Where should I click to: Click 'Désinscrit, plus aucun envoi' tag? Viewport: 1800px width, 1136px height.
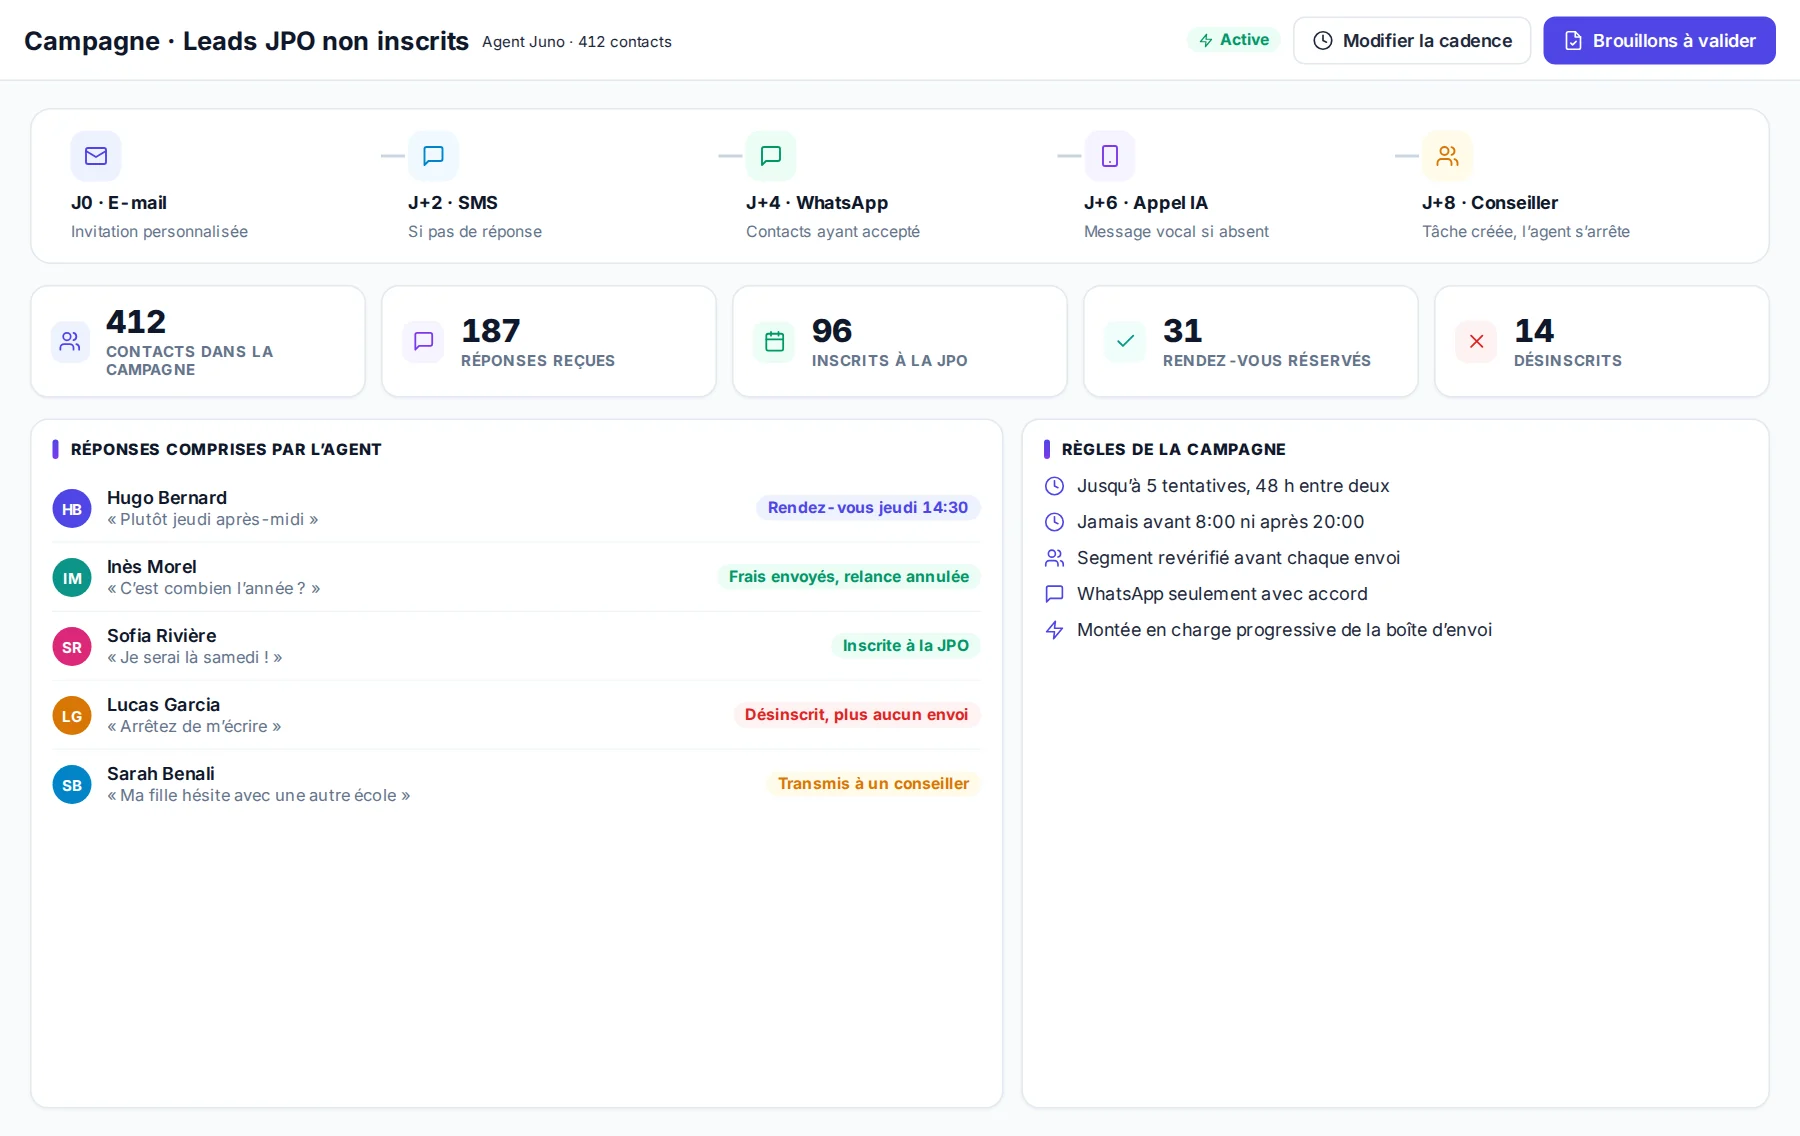pyautogui.click(x=857, y=715)
